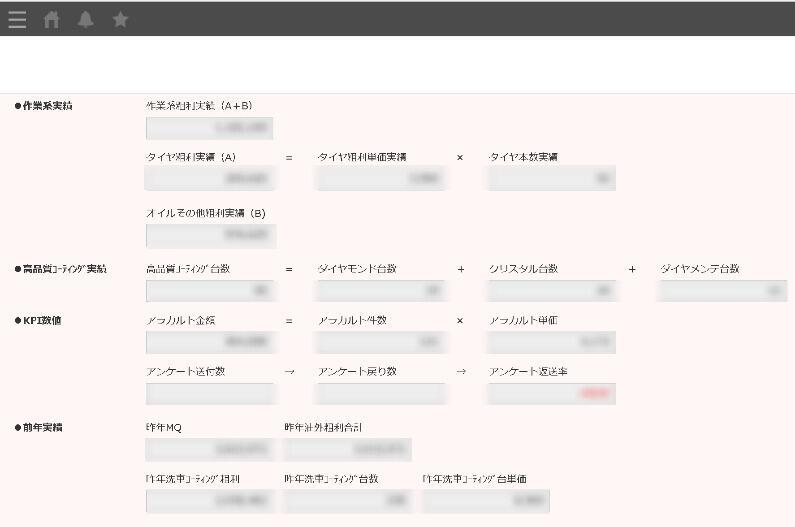Click the 作業系粗利実績 (A+B) field
The image size is (795, 527).
209,128
